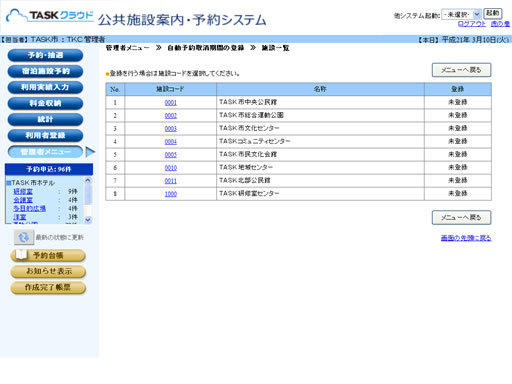Click the upper メニューへ戻る button
512x384 pixels.
pos(461,70)
